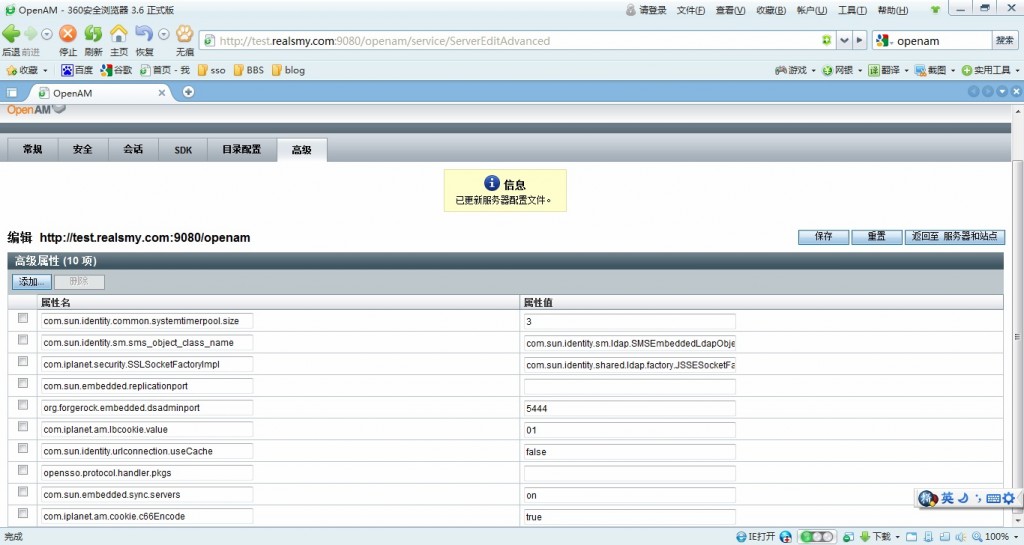Toggle the paw-print incognito (无痕) icon
This screenshot has width=1024, height=545.
coord(185,33)
